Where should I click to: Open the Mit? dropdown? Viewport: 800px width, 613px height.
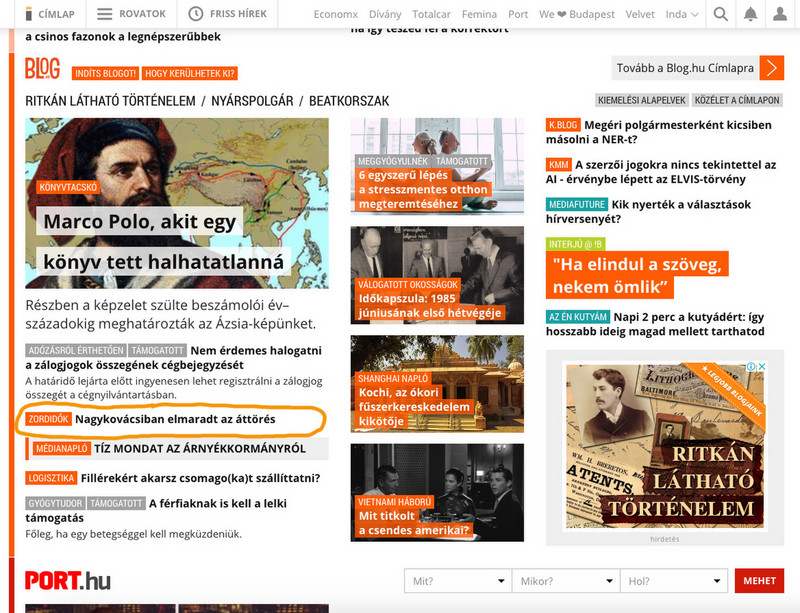coord(458,581)
